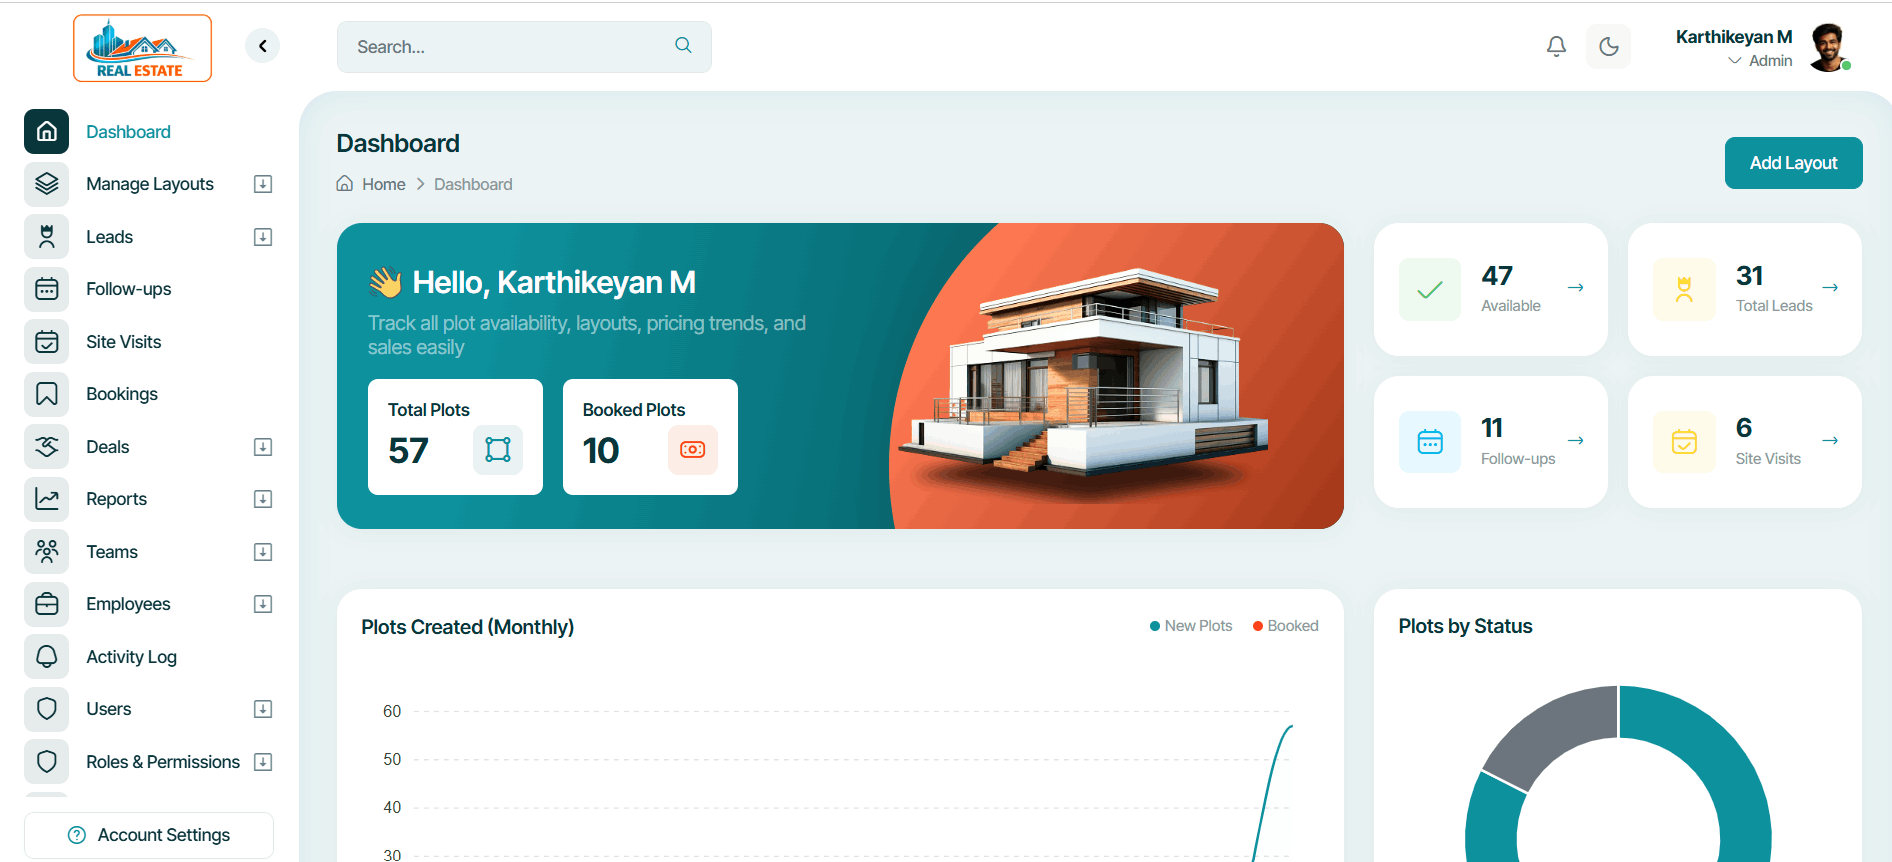
Task: Open Leads menu item label
Action: coord(109,237)
